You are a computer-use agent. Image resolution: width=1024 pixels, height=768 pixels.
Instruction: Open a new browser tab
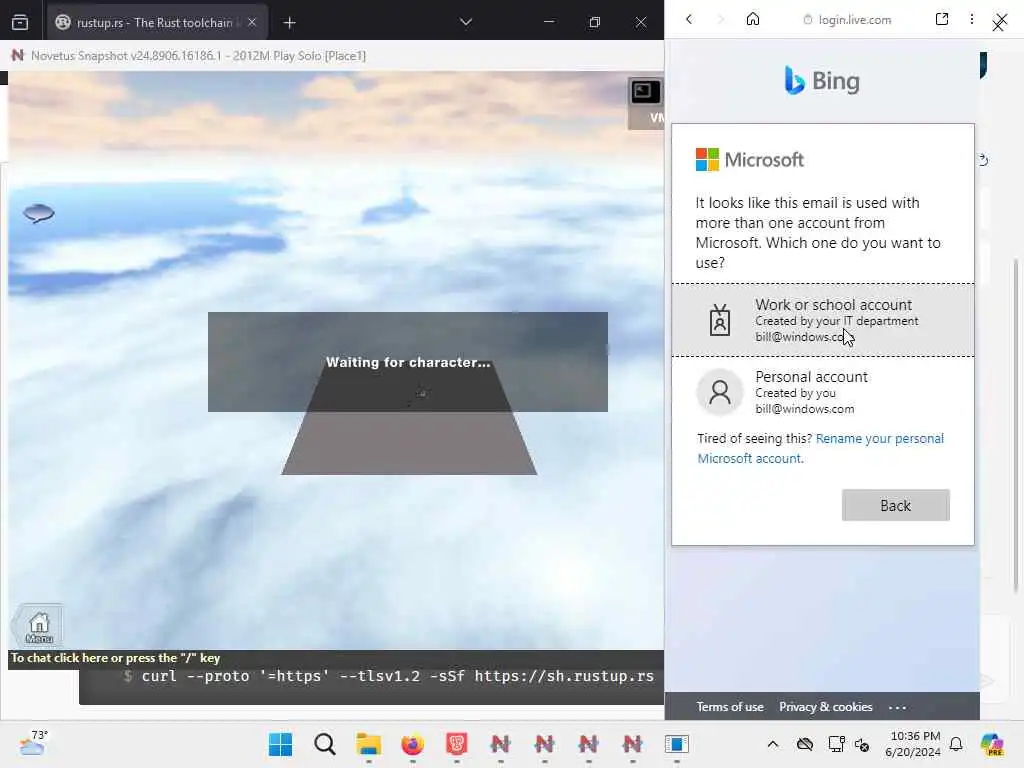[289, 23]
